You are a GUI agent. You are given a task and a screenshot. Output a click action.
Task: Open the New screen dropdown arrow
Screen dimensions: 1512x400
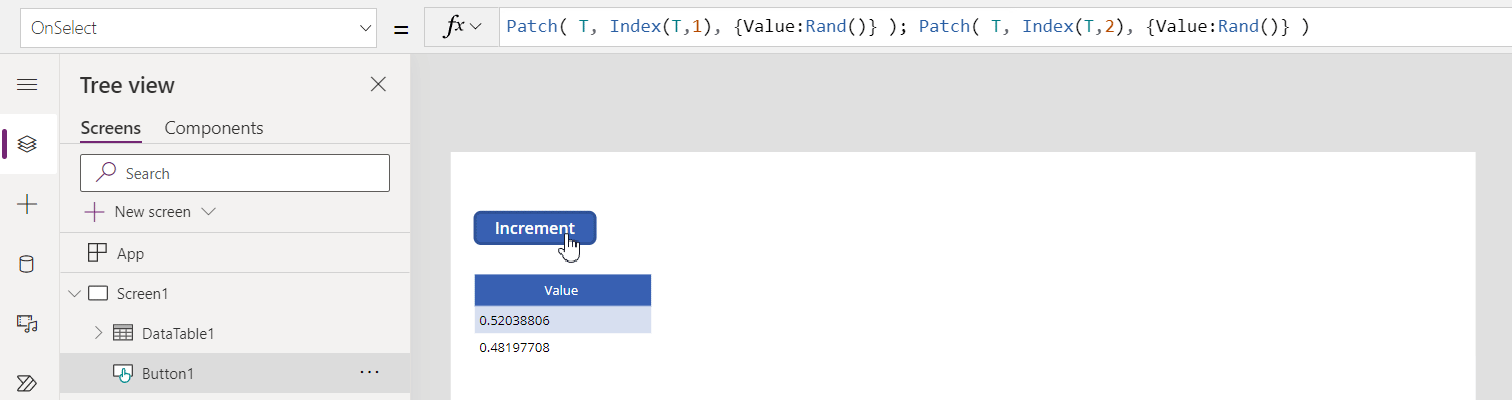(209, 212)
